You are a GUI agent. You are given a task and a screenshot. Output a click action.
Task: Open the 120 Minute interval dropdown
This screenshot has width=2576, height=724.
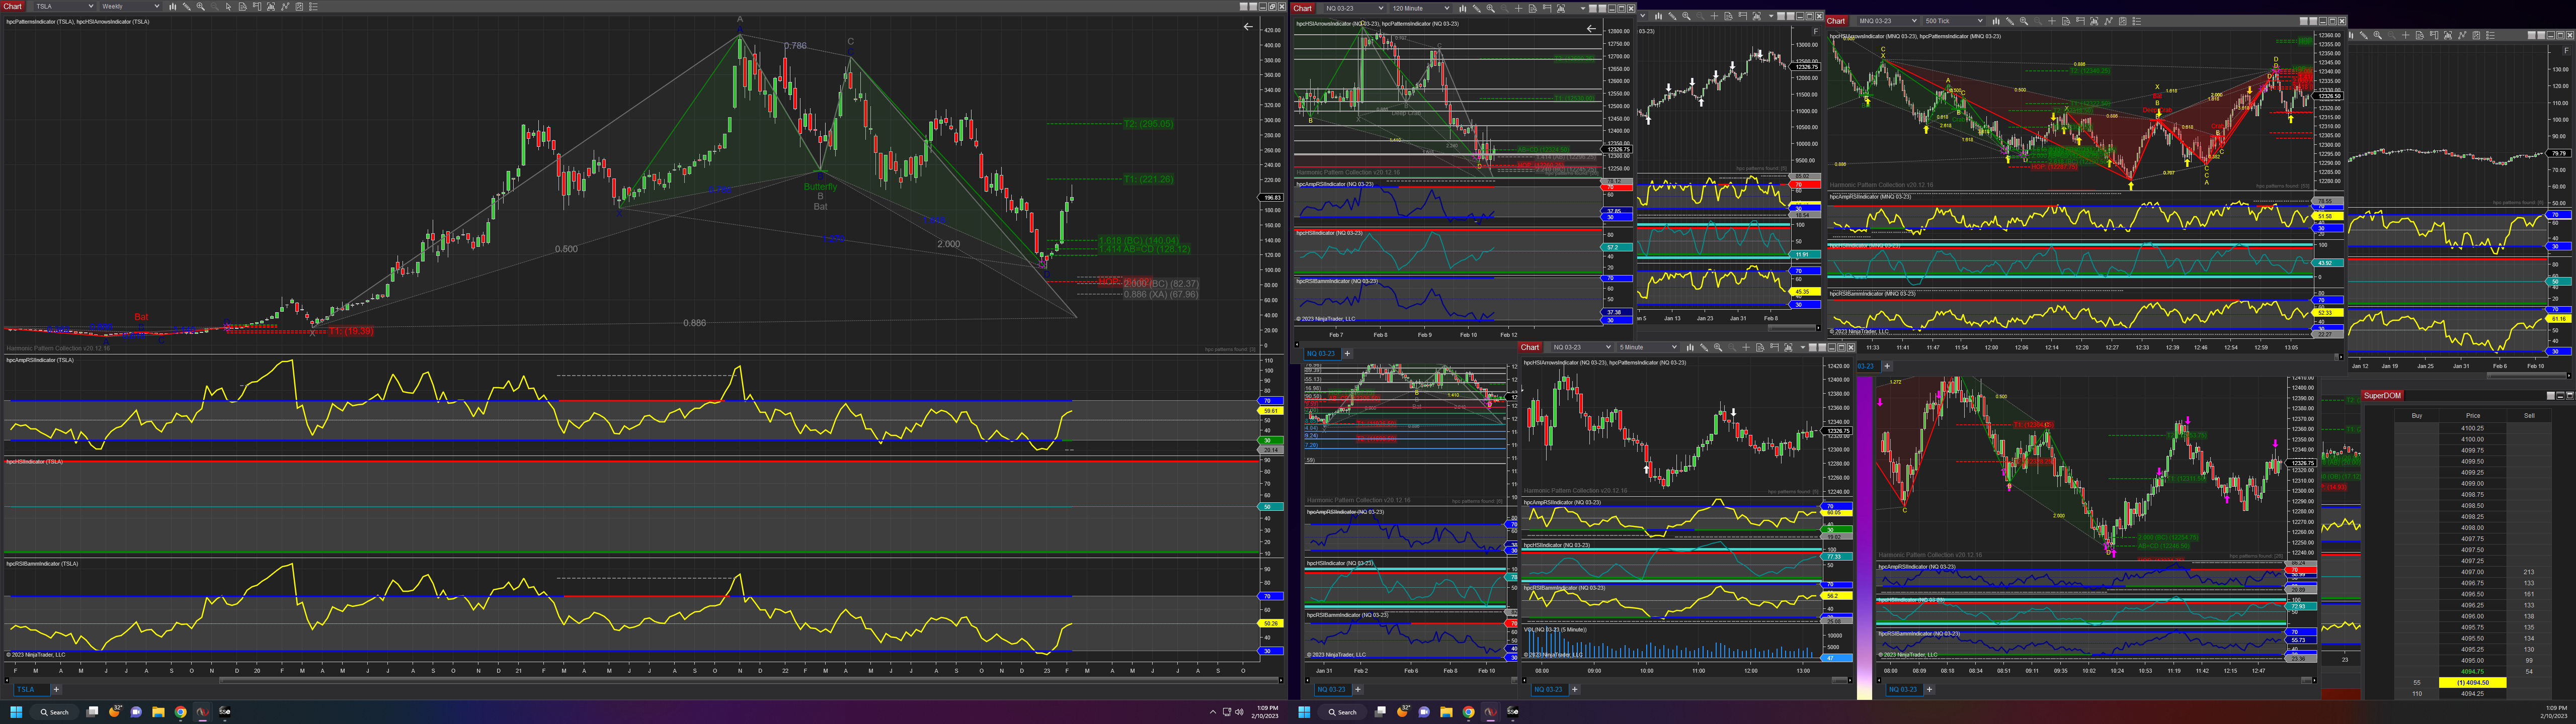[1447, 9]
